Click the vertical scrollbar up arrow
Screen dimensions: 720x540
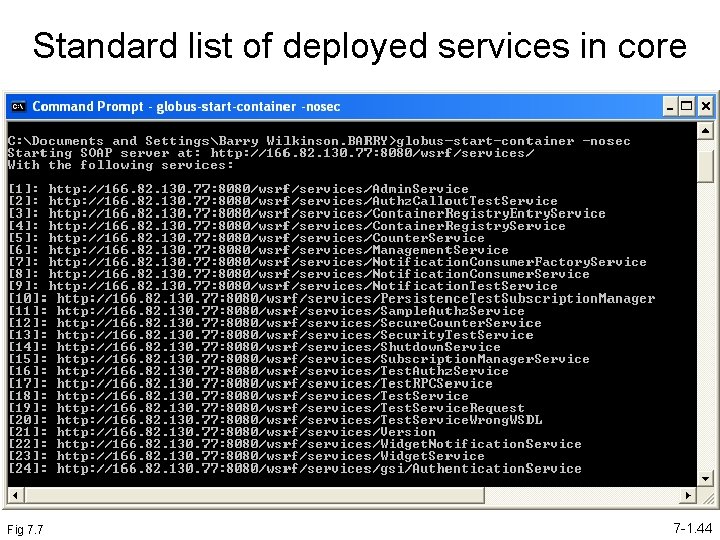[705, 131]
